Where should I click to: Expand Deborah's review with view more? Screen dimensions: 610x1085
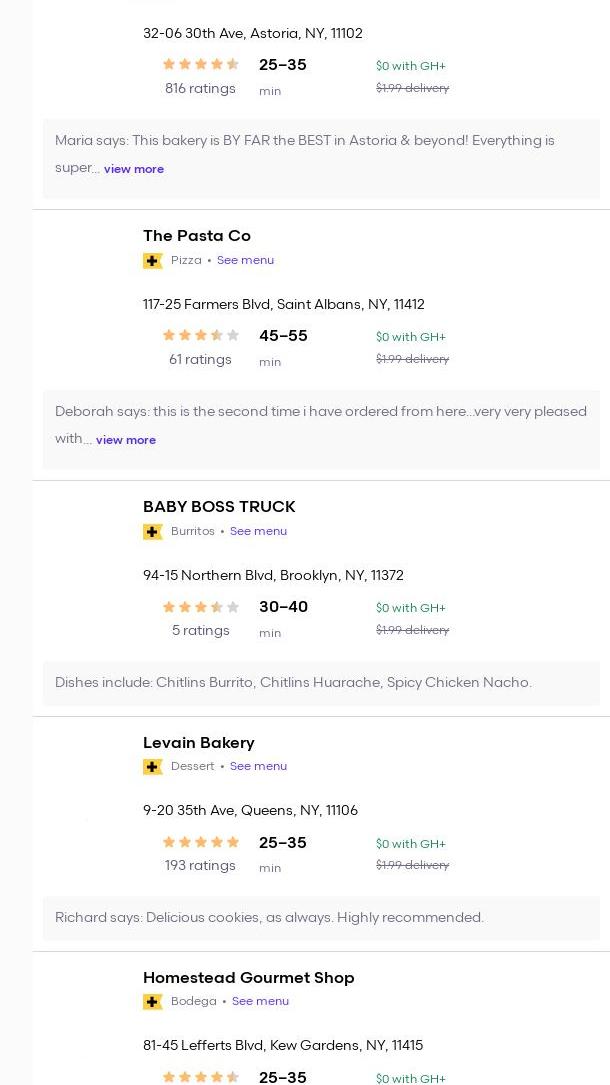pyautogui.click(x=126, y=440)
